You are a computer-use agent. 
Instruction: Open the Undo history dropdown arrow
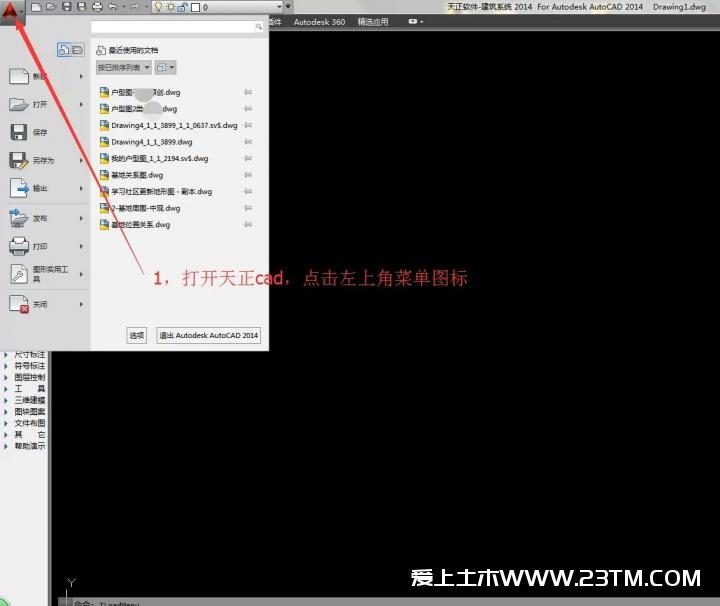124,7
